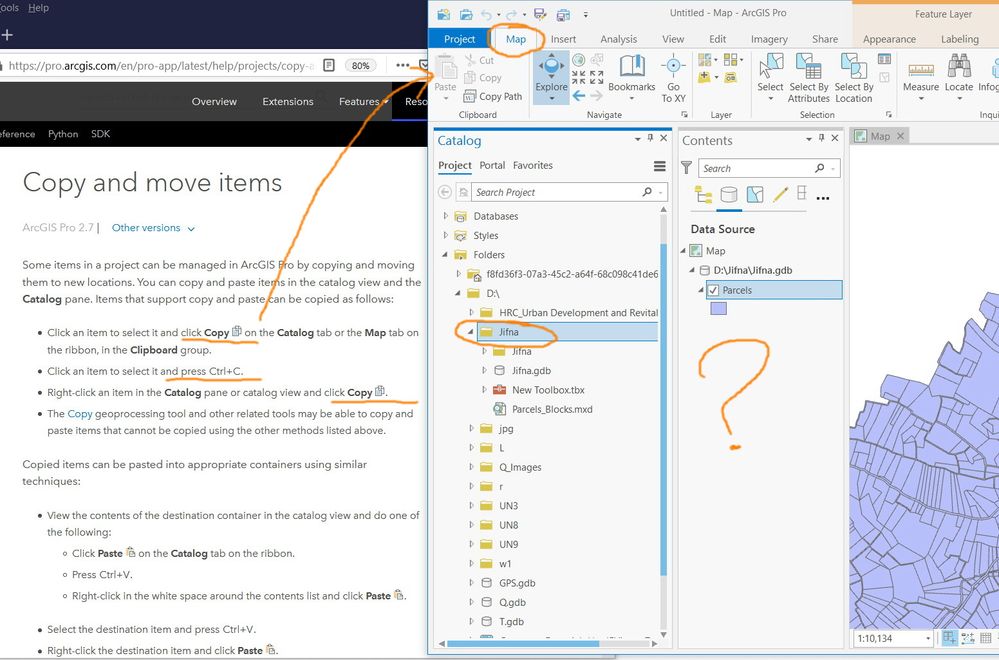This screenshot has height=660, width=999.
Task: Click the Copy geoprocessing tool link
Action: point(80,413)
